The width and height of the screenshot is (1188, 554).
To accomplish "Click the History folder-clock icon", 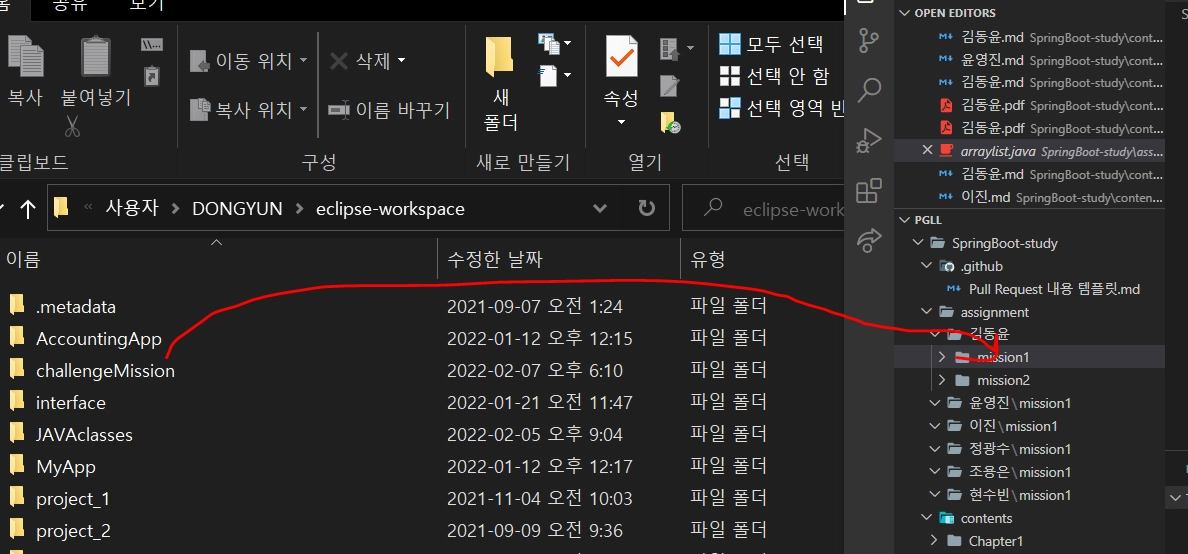I will (670, 123).
